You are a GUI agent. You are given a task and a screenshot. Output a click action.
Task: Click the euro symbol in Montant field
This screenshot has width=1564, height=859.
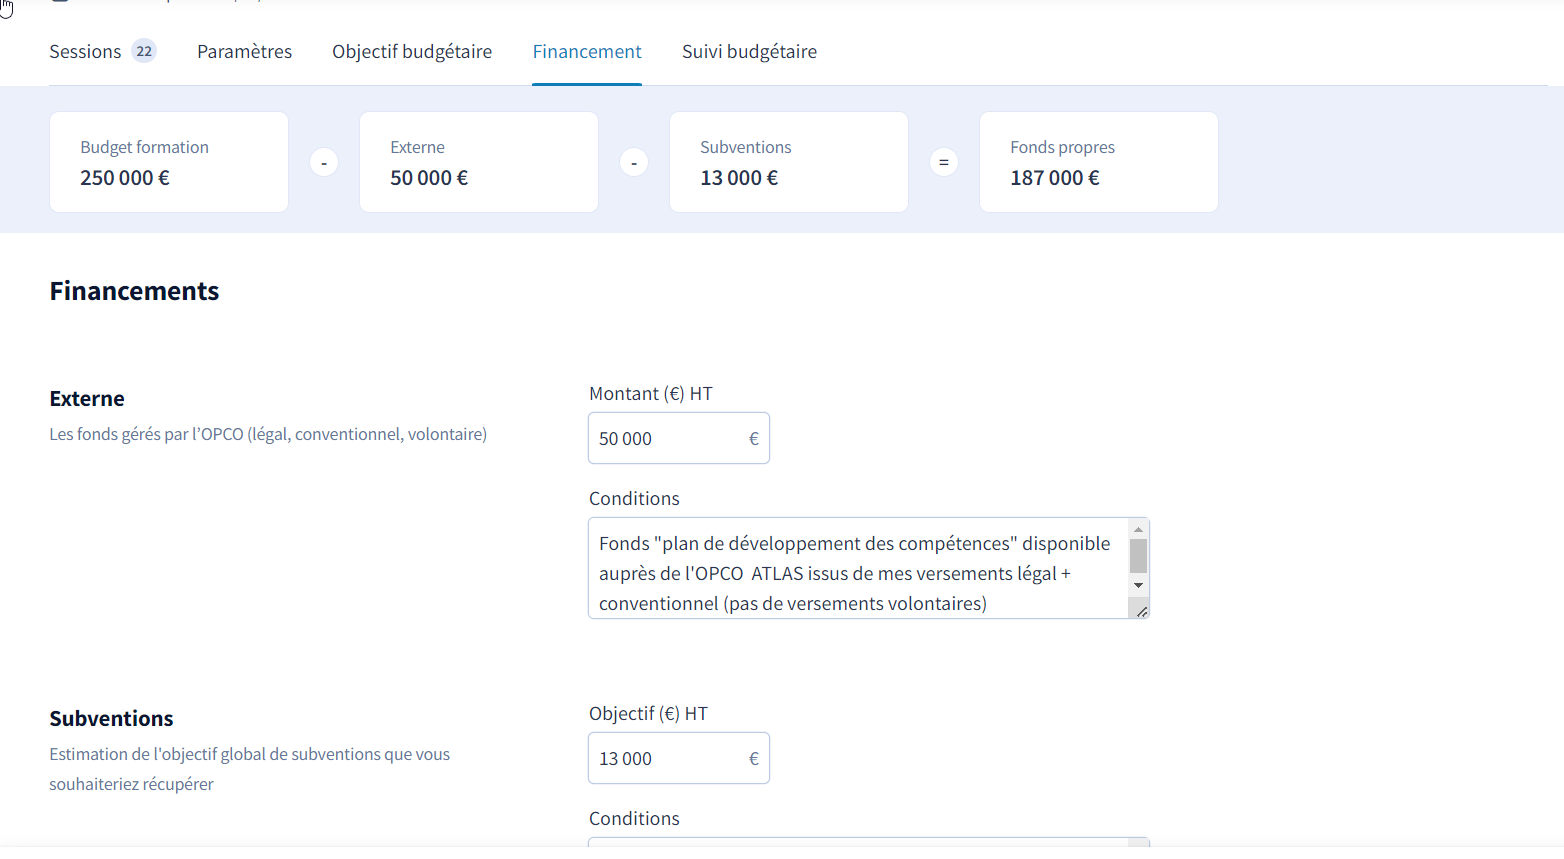coord(754,438)
